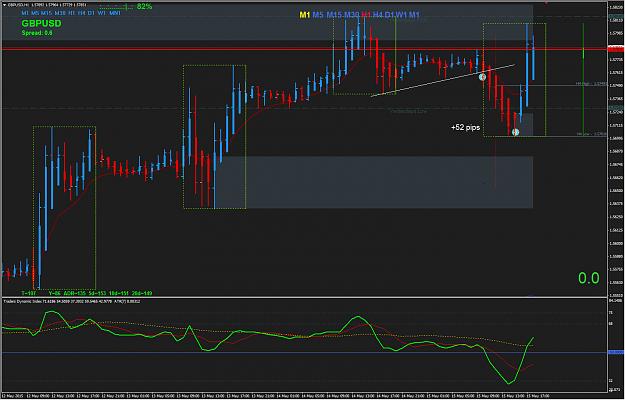Click the blue level line in the indicator window
625x400 pixels.
coord(305,353)
